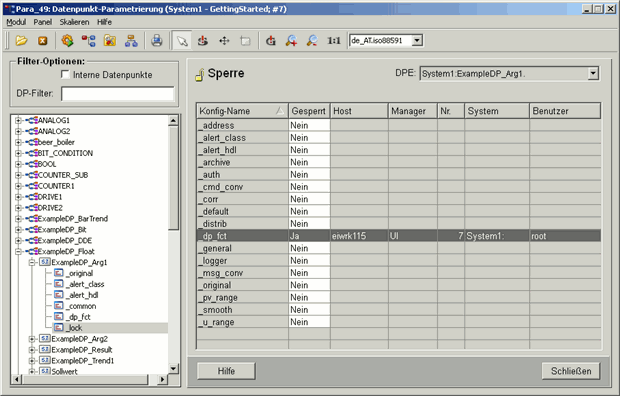Click the orange X close-panel icon
This screenshot has width=620, height=396.
click(42, 40)
